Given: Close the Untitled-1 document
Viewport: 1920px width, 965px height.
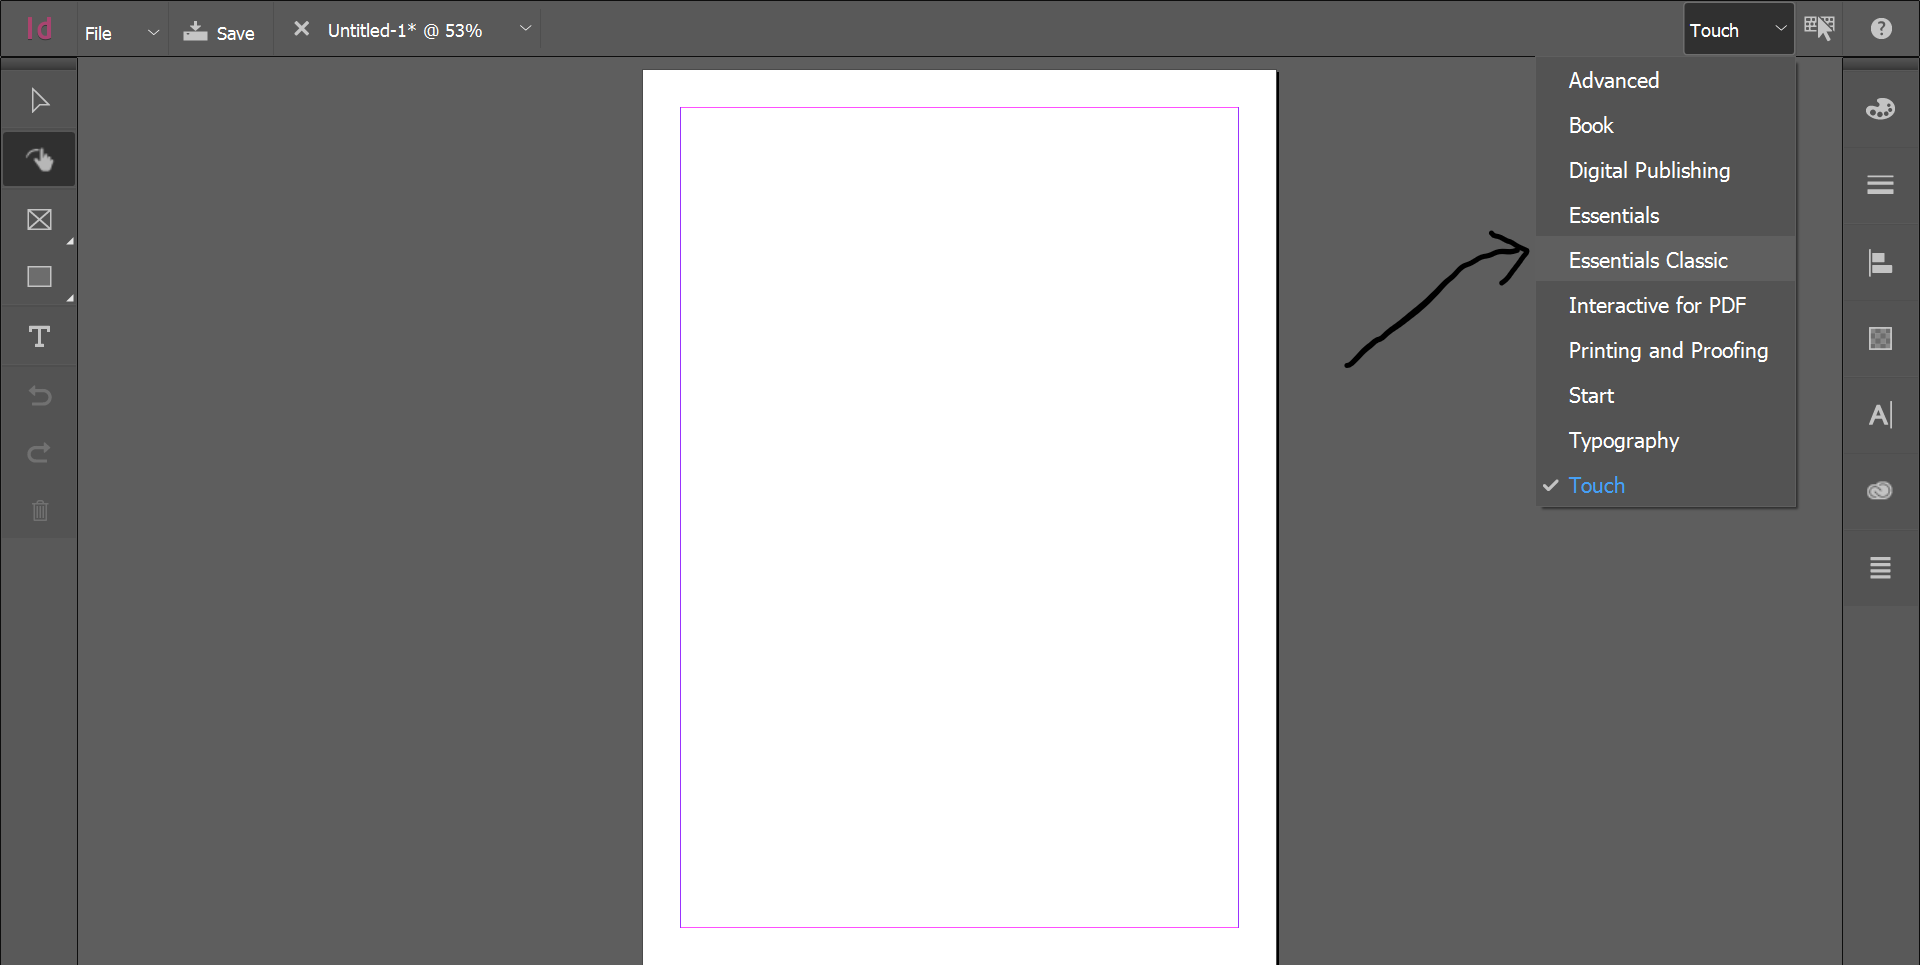Looking at the screenshot, I should tap(301, 29).
